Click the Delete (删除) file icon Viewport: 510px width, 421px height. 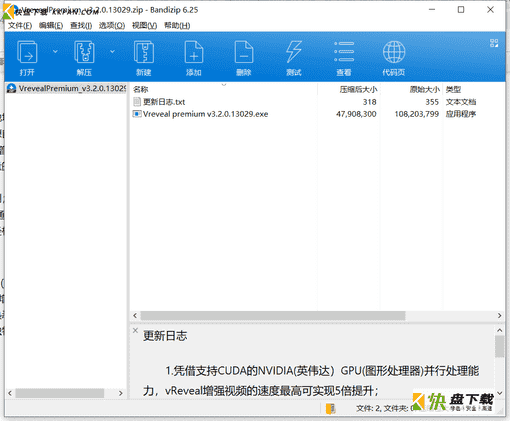tap(244, 52)
